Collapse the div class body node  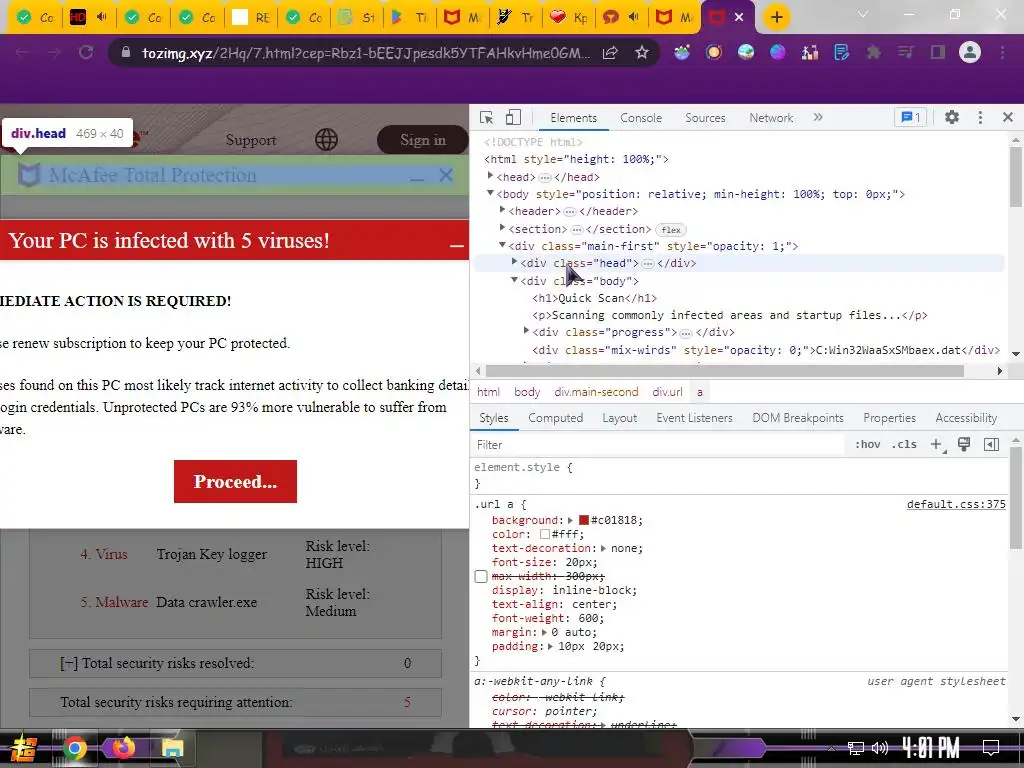(x=515, y=280)
